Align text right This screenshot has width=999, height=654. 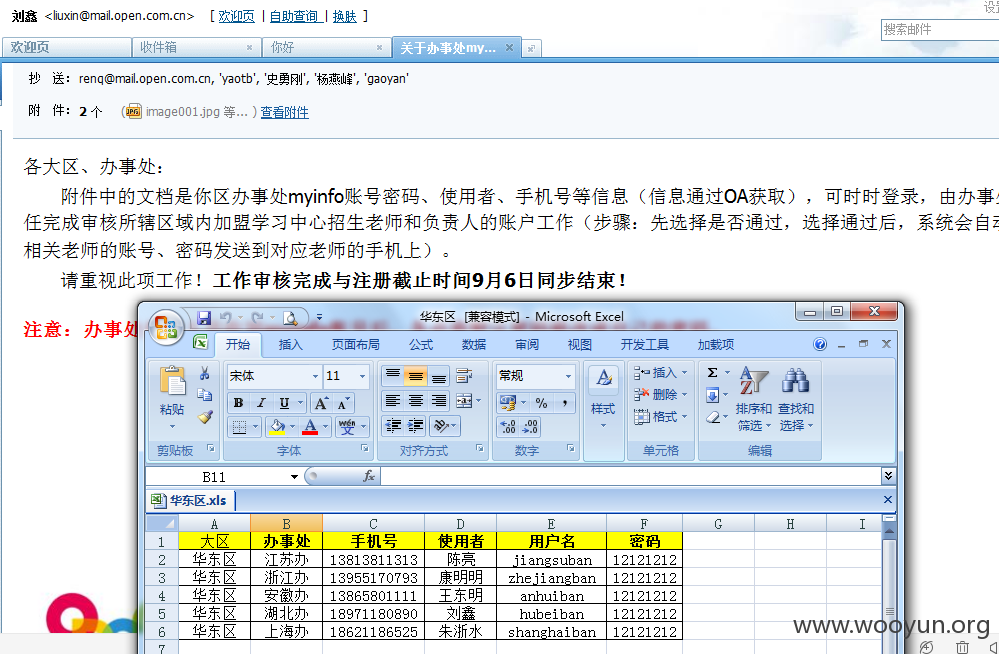coord(439,401)
